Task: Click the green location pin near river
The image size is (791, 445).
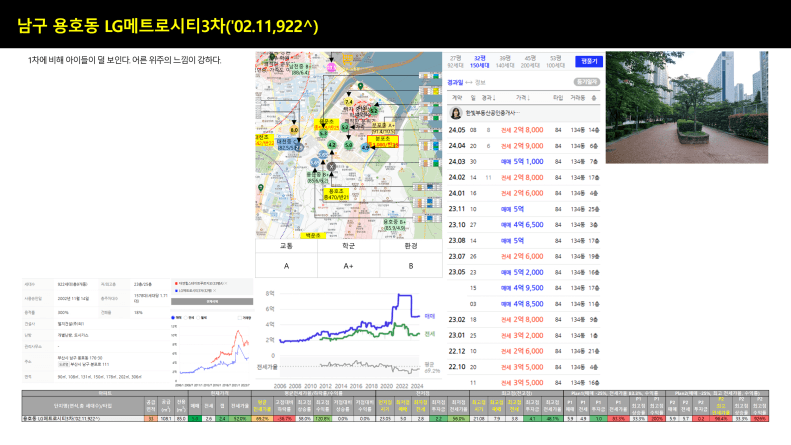Action: point(360,86)
